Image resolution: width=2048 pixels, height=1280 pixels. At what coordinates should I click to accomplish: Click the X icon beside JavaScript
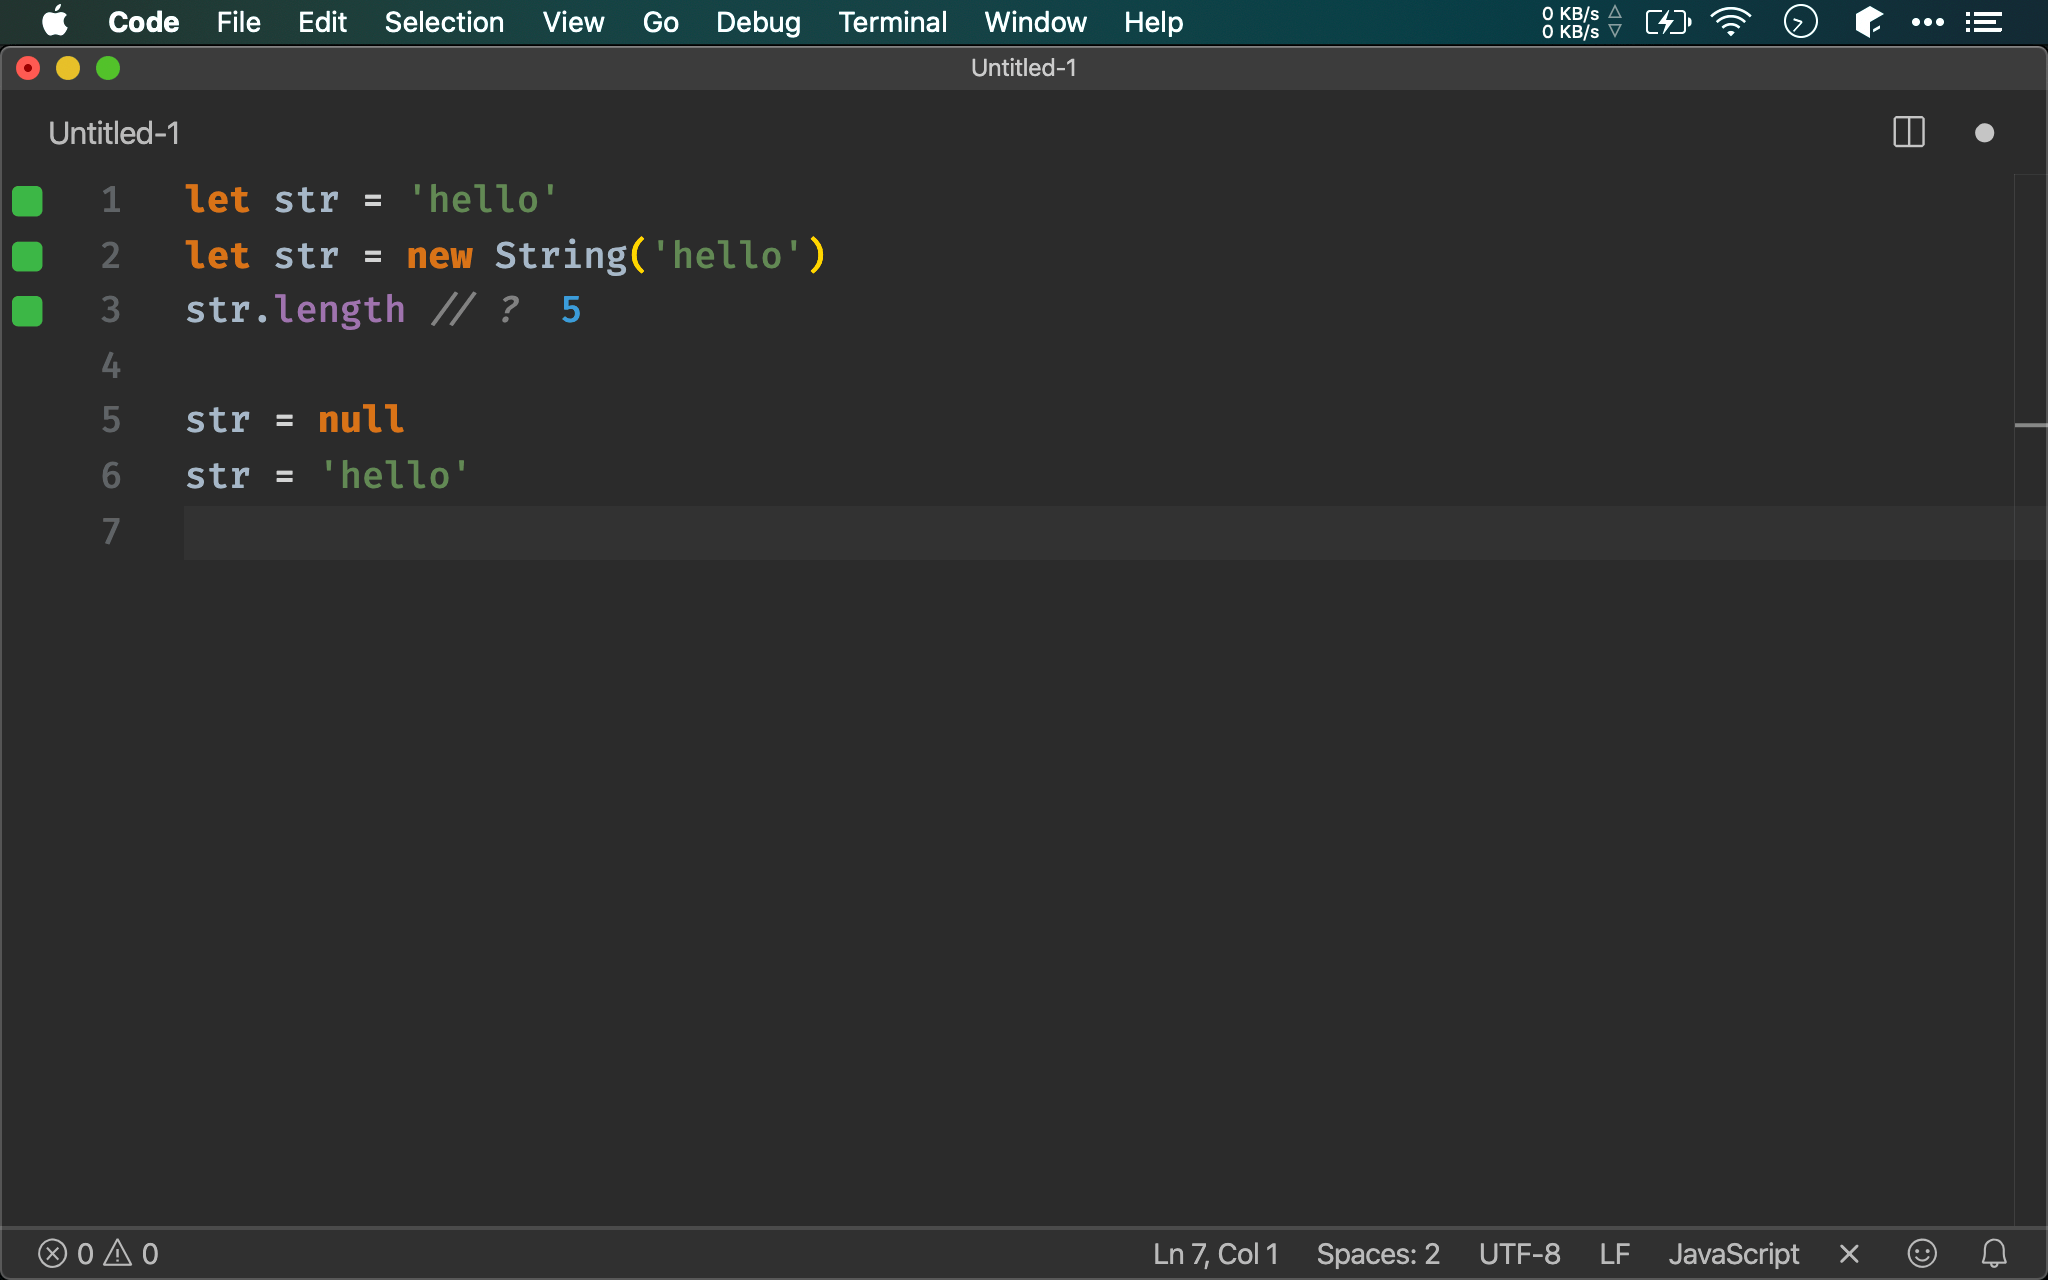coord(1849,1253)
